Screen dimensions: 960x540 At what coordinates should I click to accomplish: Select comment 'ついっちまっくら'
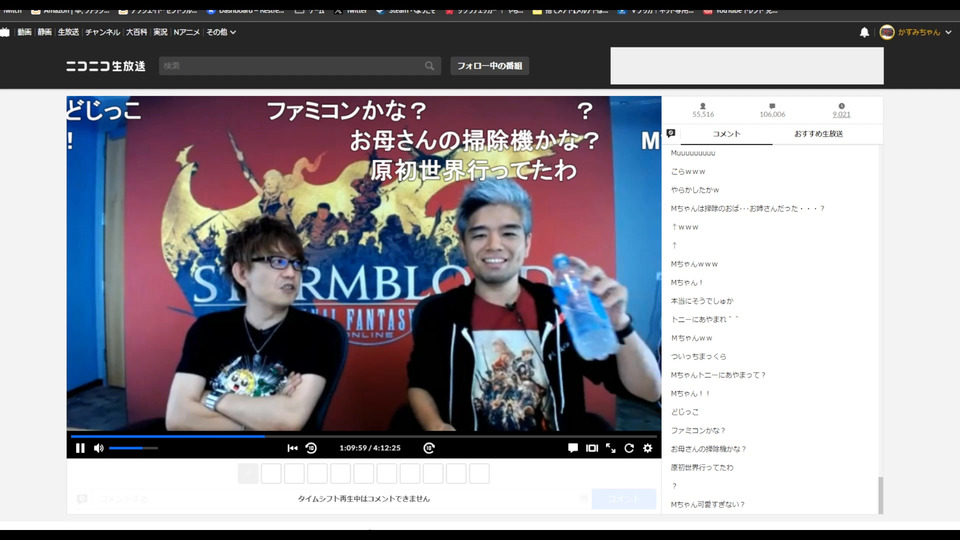pyautogui.click(x=699, y=356)
